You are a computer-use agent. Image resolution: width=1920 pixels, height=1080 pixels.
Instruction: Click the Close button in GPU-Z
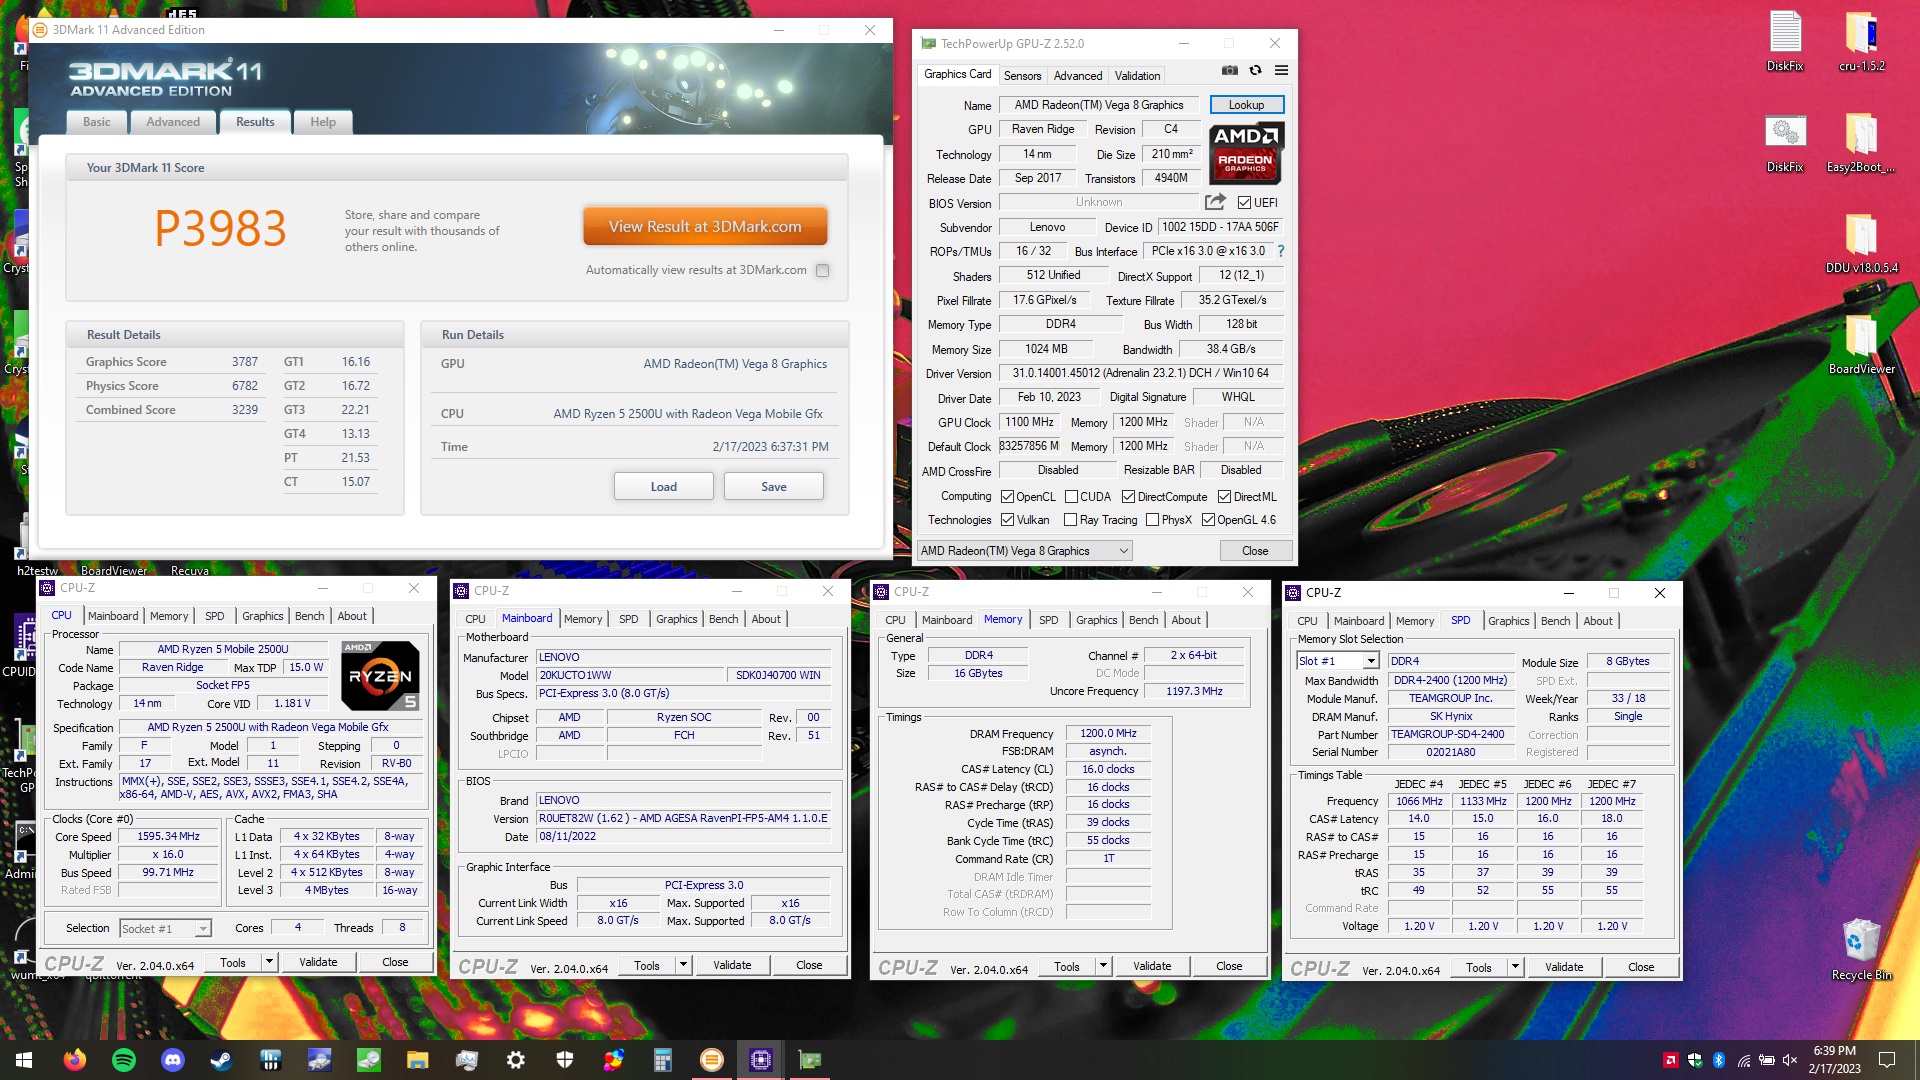[1255, 551]
